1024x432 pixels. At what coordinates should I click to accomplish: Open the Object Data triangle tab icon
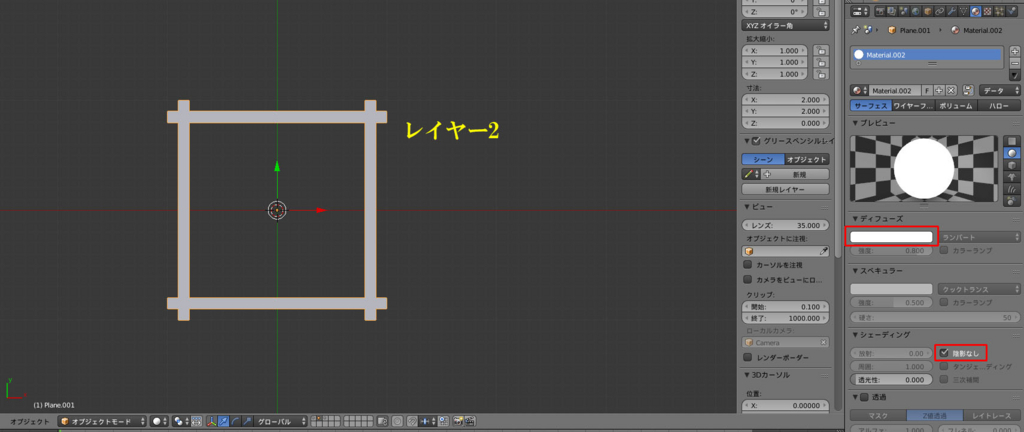tap(963, 11)
